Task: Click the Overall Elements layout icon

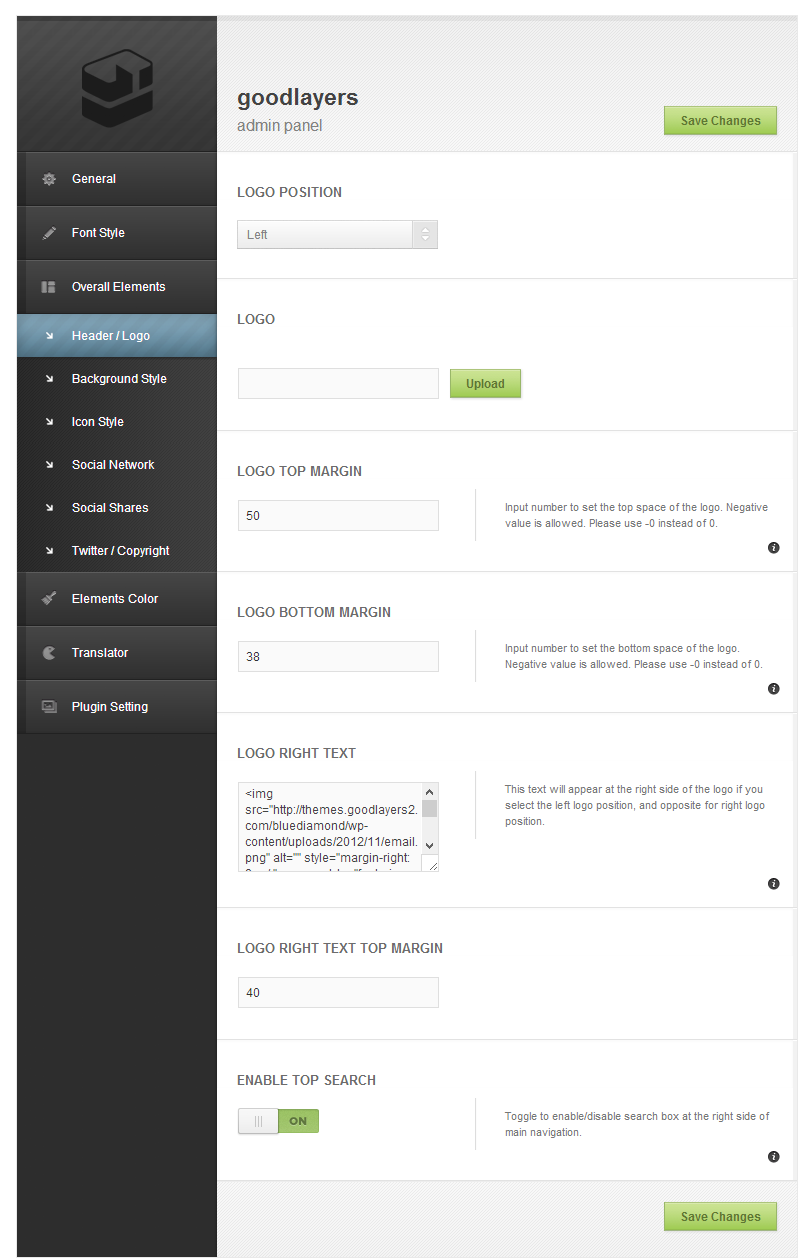Action: [48, 287]
